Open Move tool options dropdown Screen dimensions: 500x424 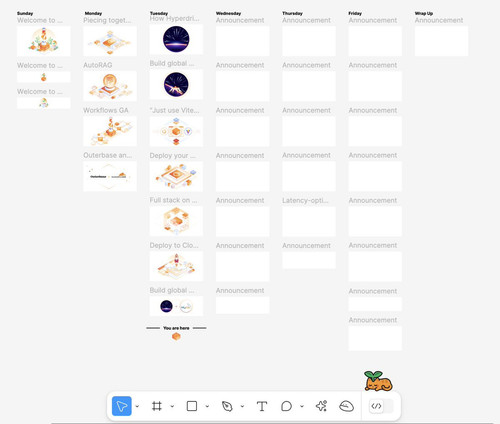click(137, 406)
